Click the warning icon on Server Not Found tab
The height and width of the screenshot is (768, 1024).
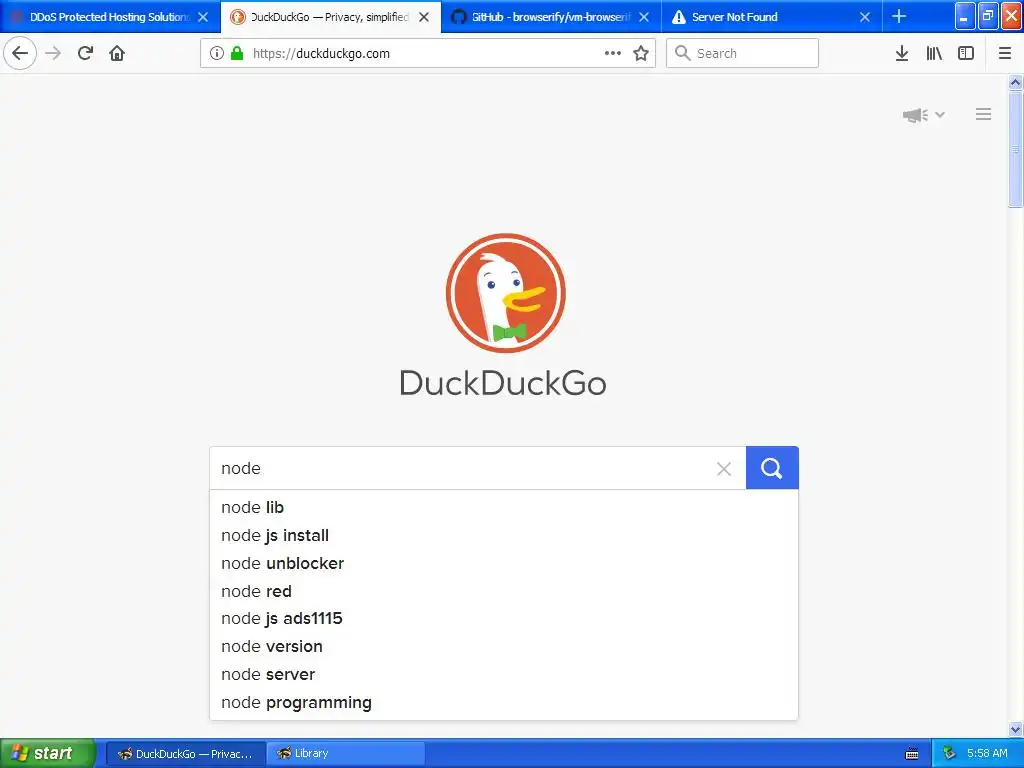click(x=679, y=17)
